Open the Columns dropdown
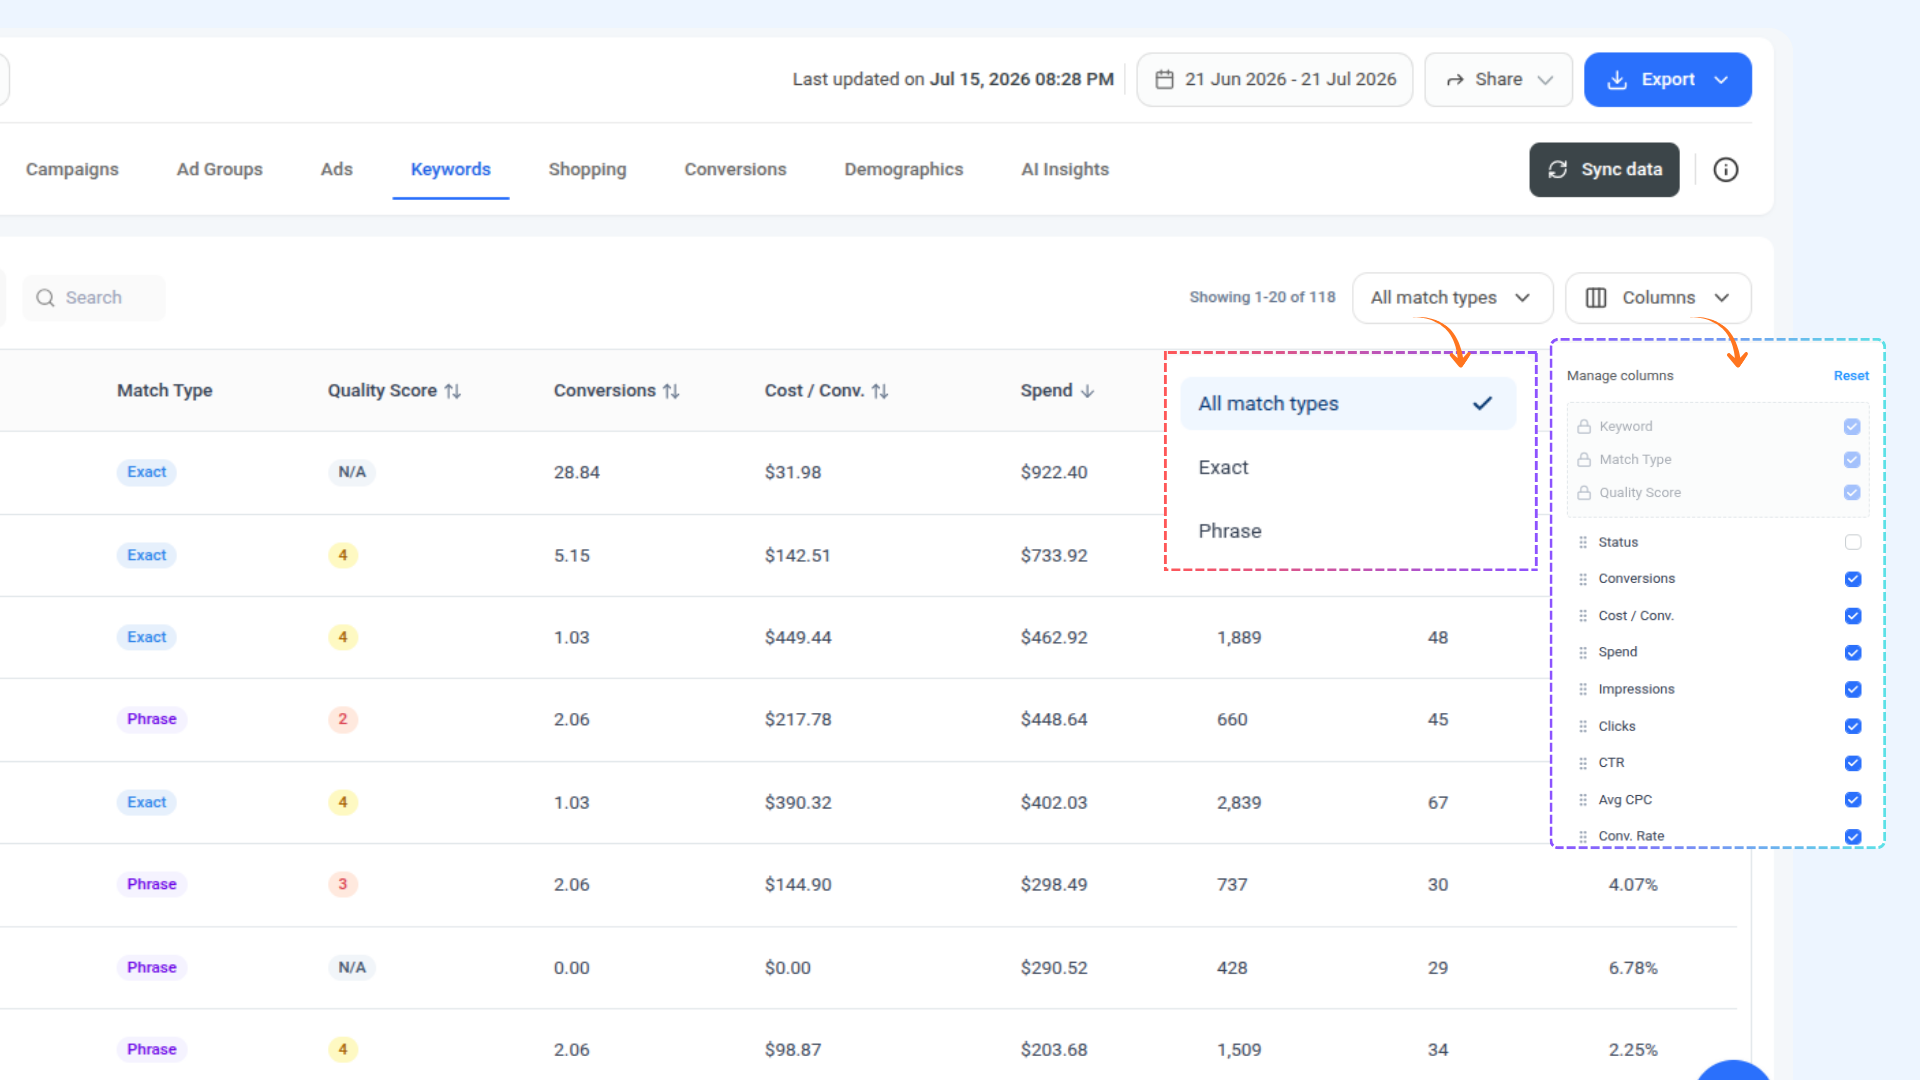 point(1658,298)
